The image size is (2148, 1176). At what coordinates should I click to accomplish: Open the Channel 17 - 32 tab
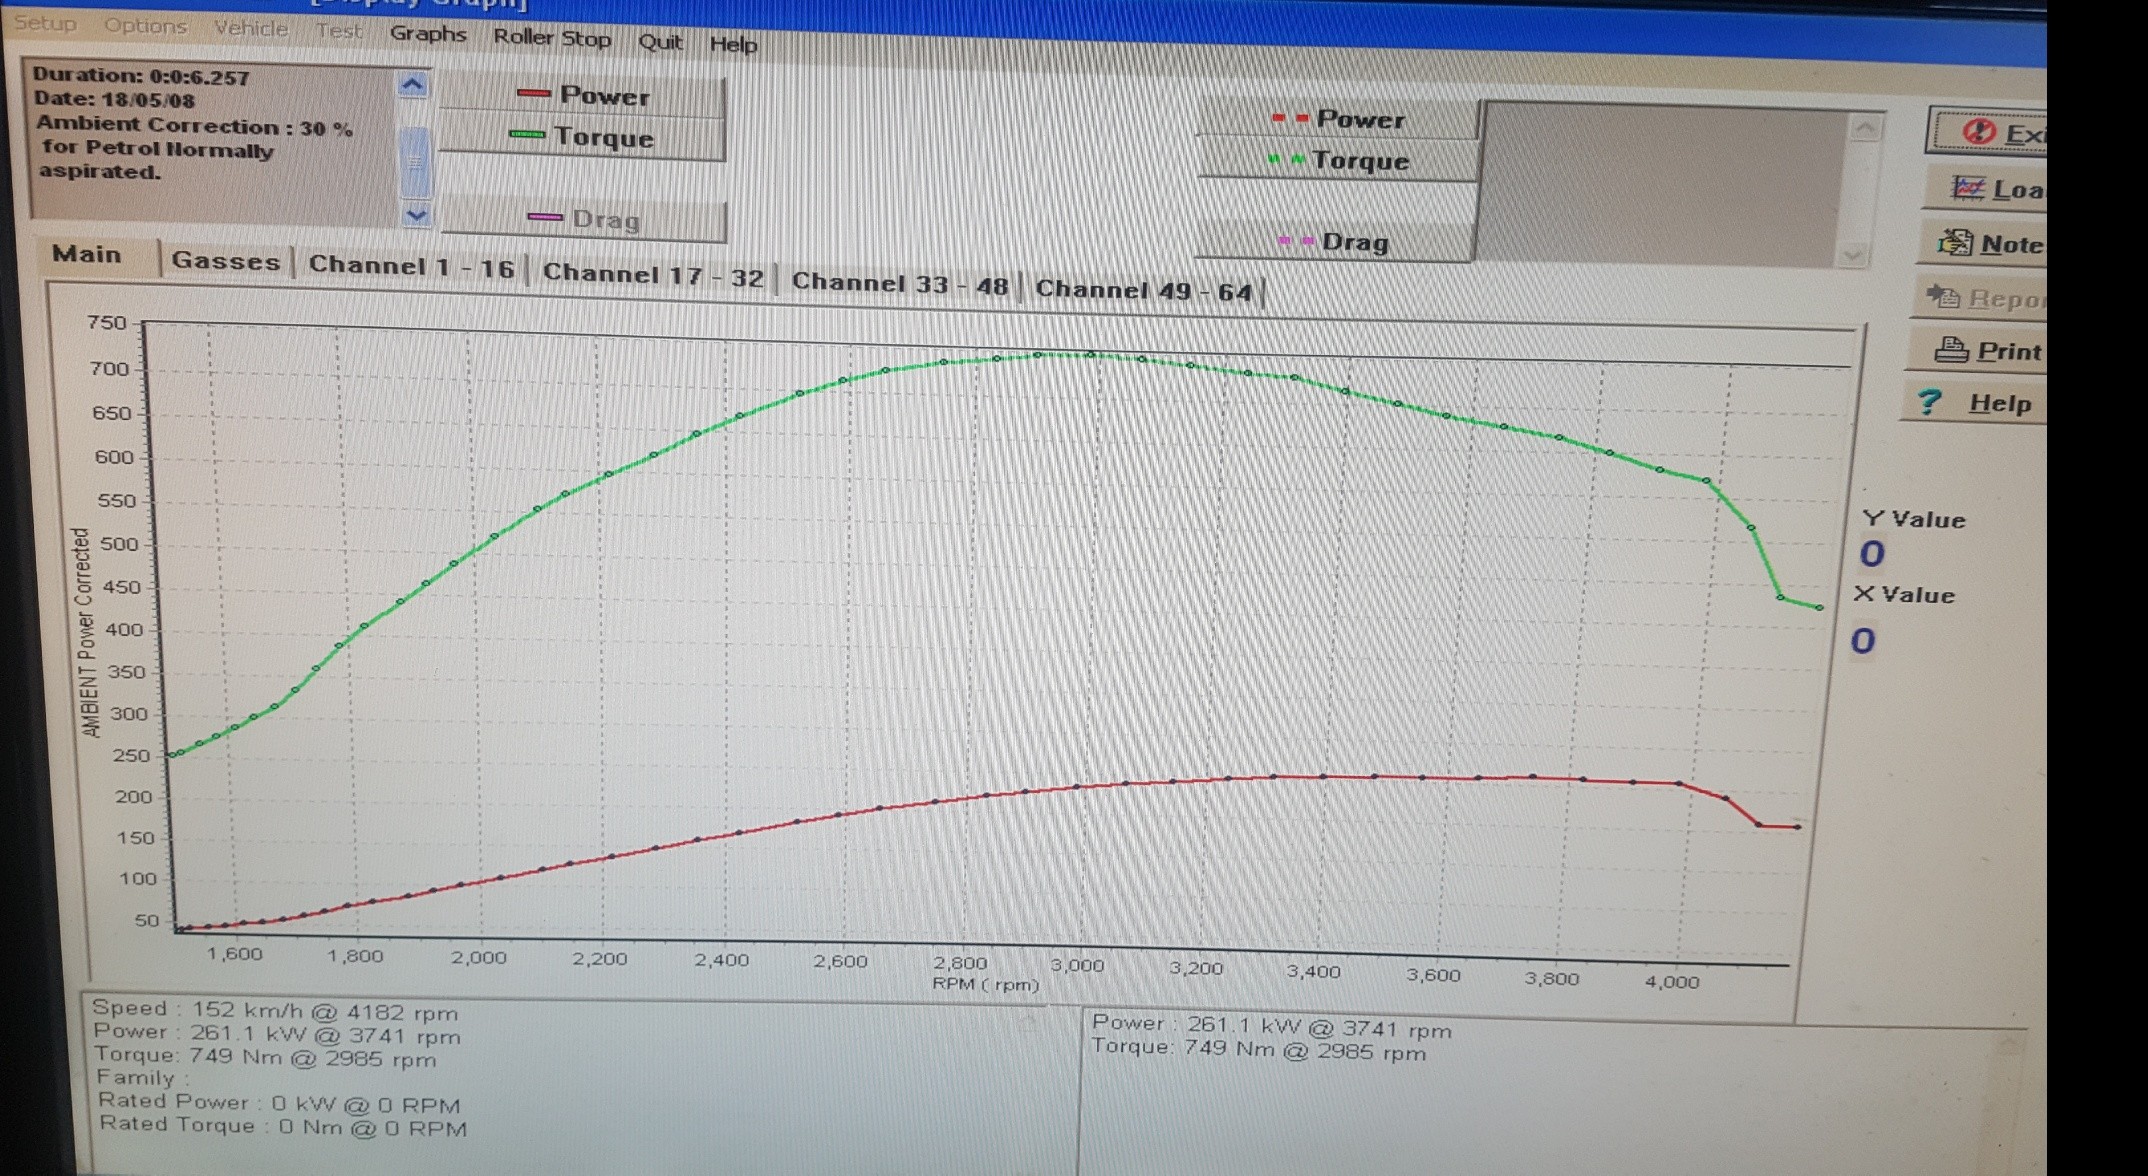tap(652, 275)
